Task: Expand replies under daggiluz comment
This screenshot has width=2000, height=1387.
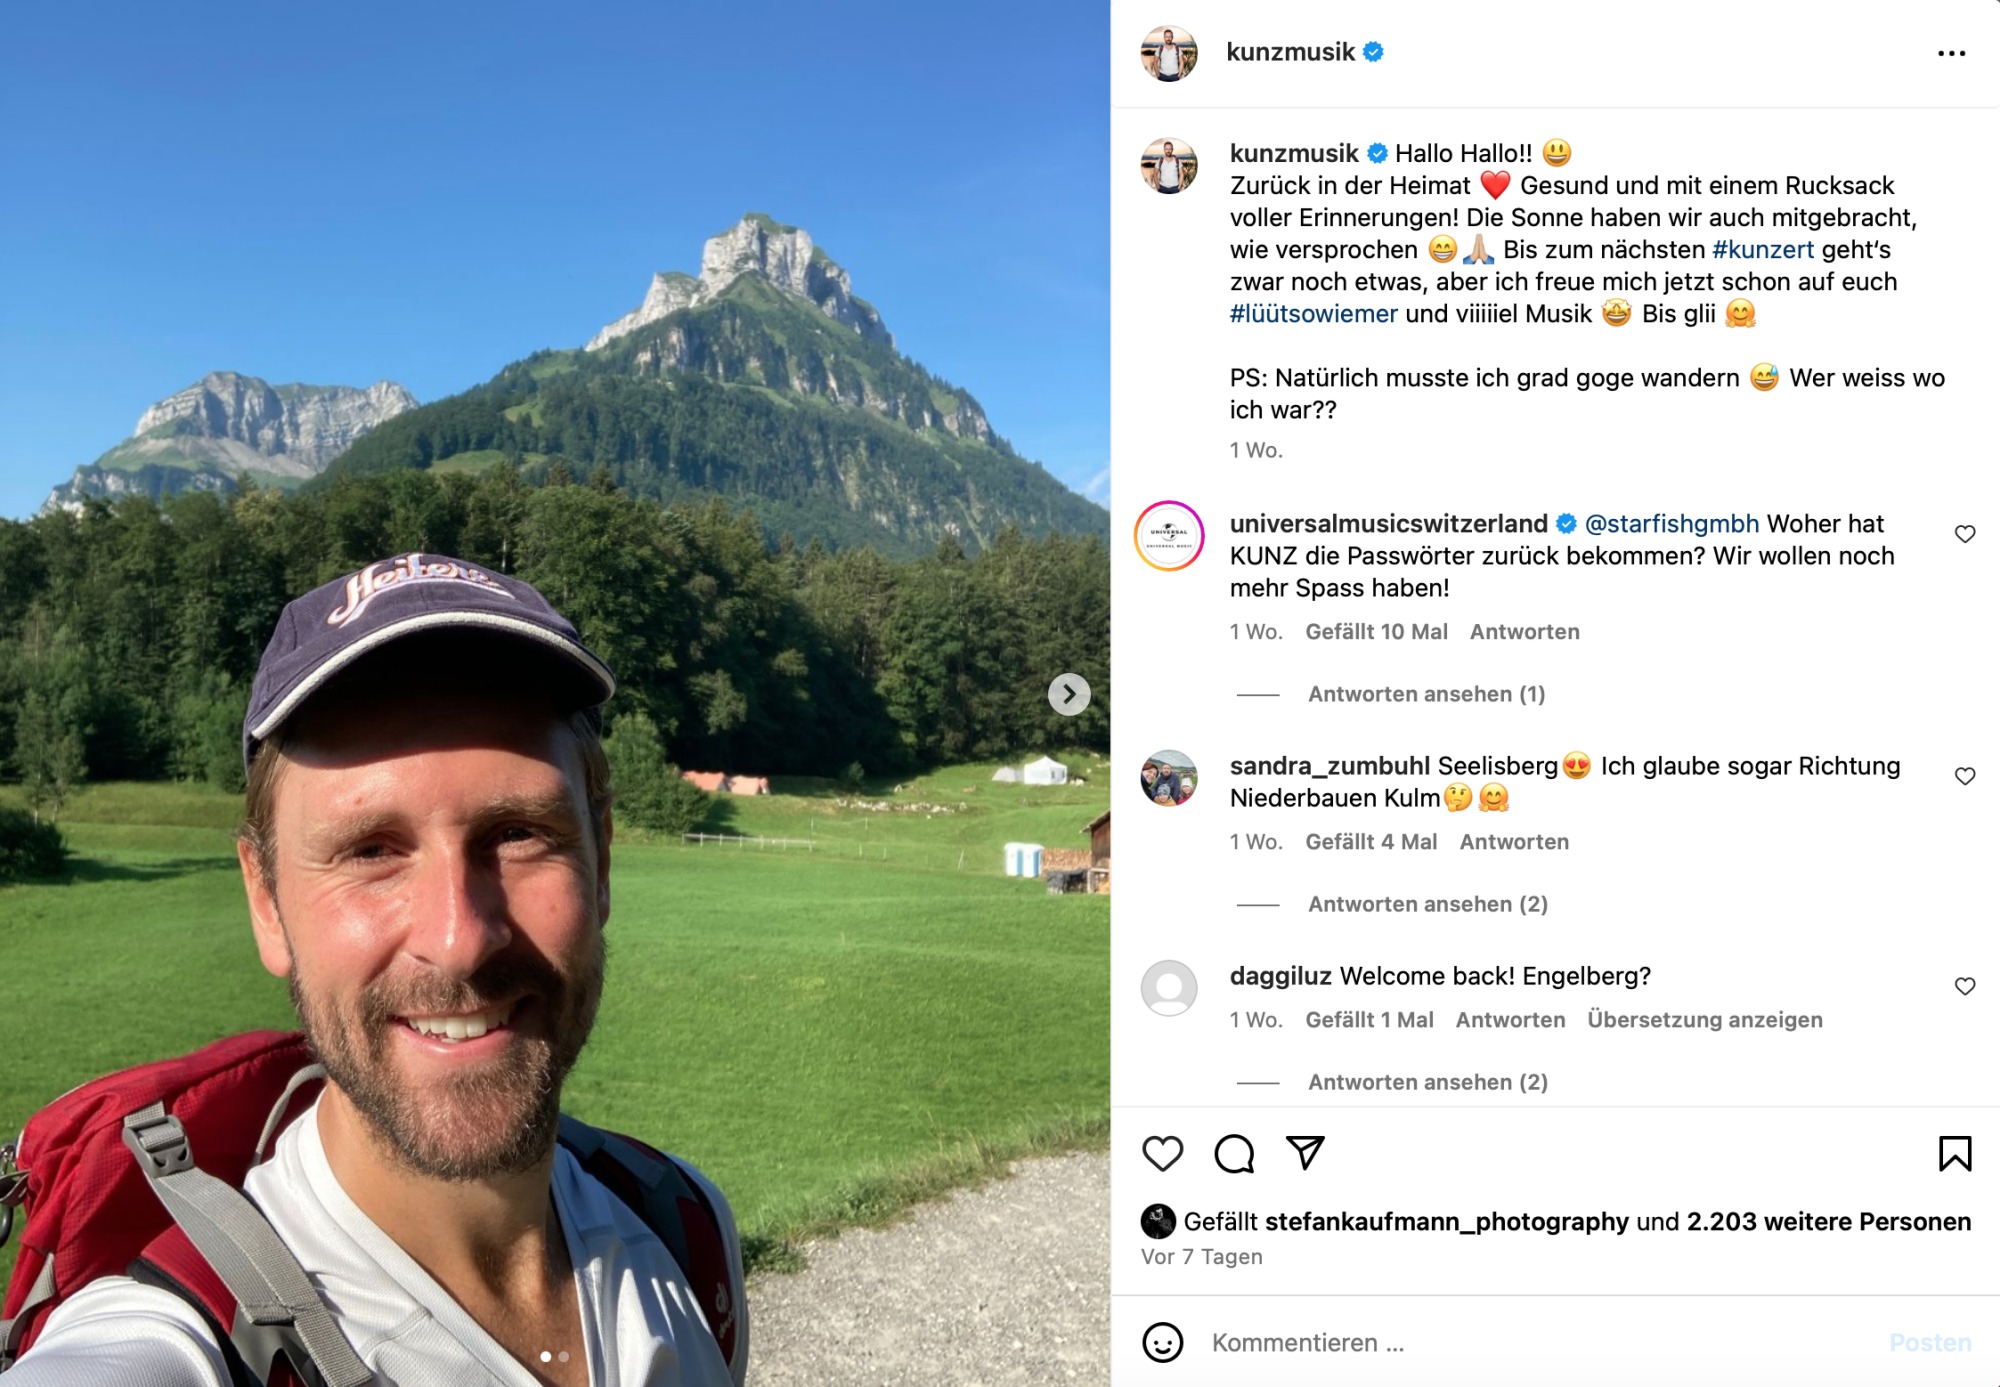Action: tap(1427, 1082)
